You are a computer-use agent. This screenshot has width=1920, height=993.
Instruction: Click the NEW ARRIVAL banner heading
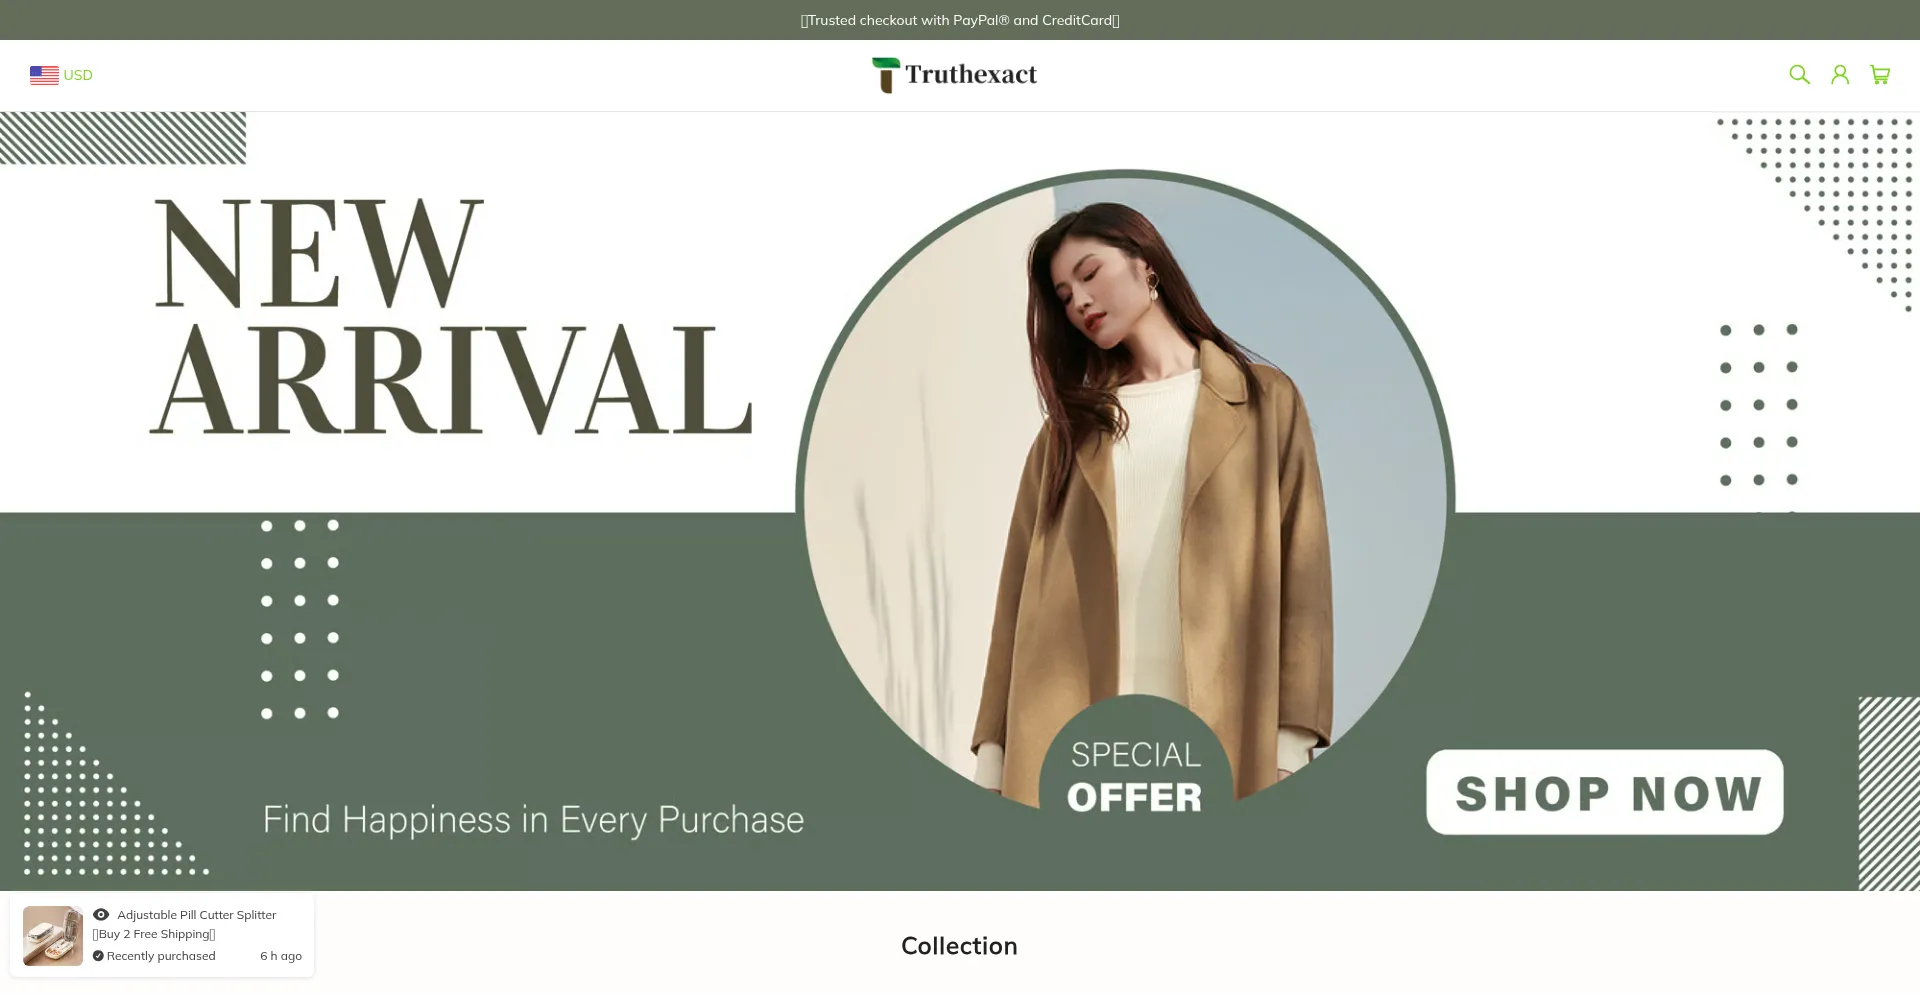coord(450,315)
